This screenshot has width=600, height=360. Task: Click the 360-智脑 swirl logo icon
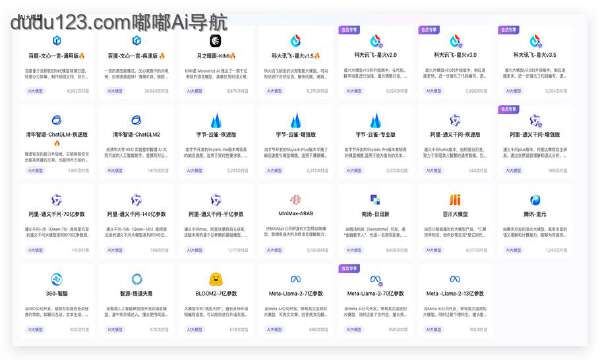click(x=57, y=279)
